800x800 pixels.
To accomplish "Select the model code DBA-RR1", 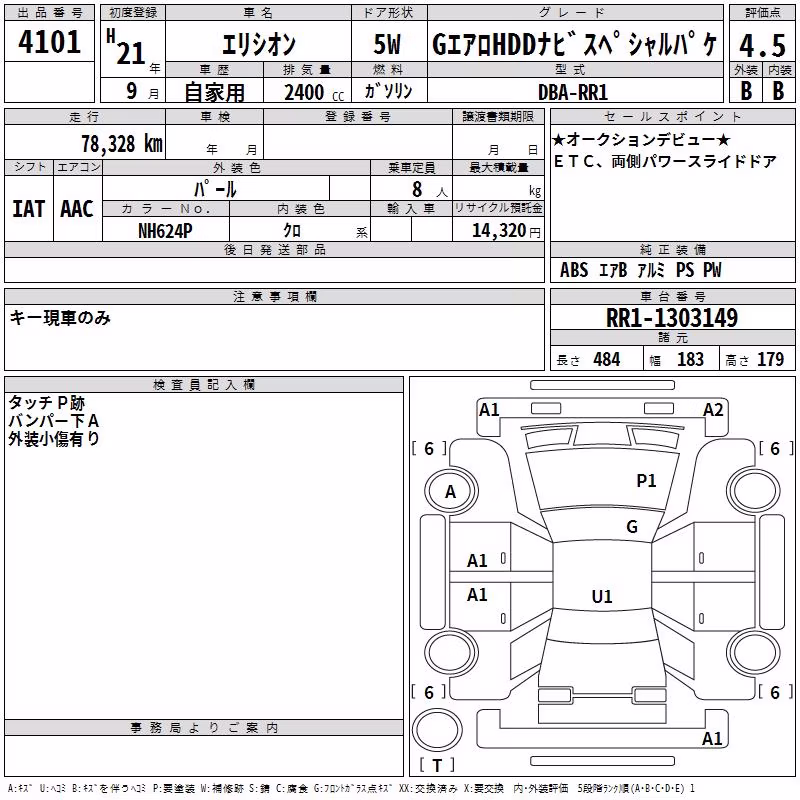I will (573, 92).
